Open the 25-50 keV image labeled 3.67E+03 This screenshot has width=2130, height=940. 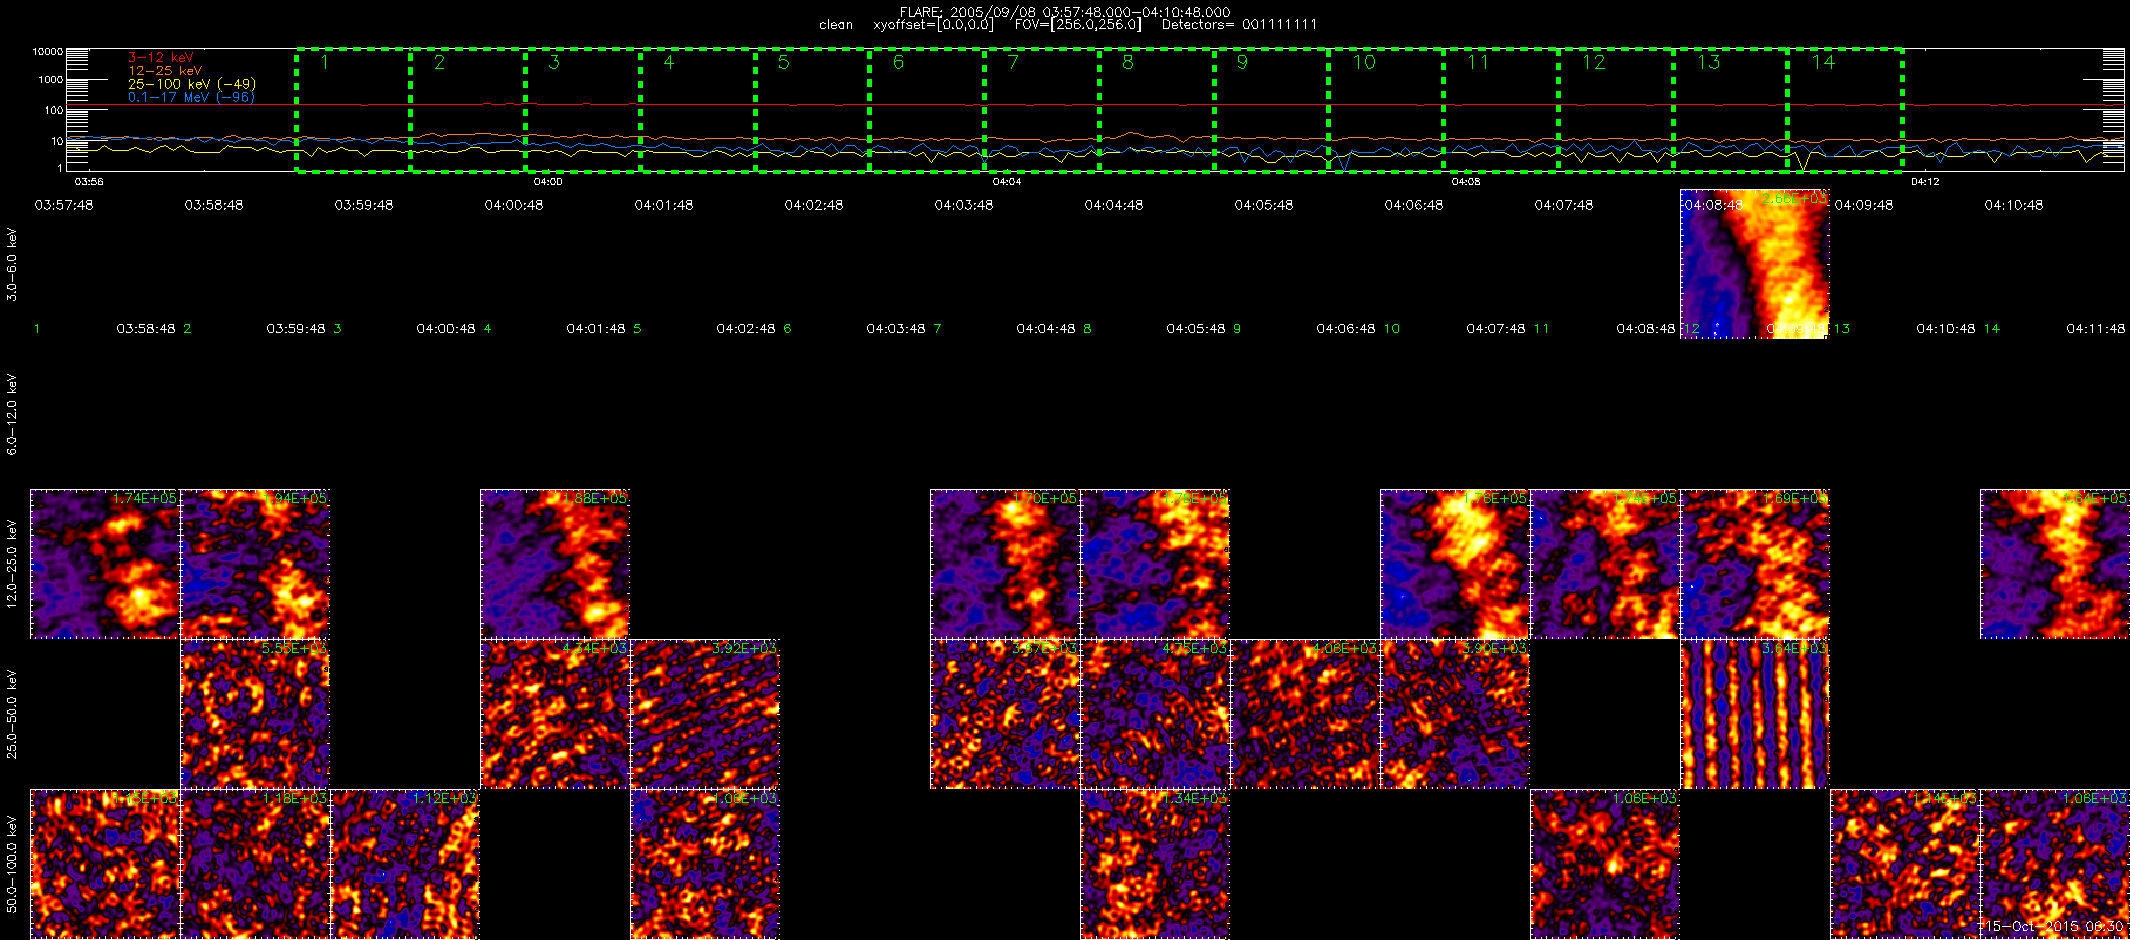tap(1005, 714)
